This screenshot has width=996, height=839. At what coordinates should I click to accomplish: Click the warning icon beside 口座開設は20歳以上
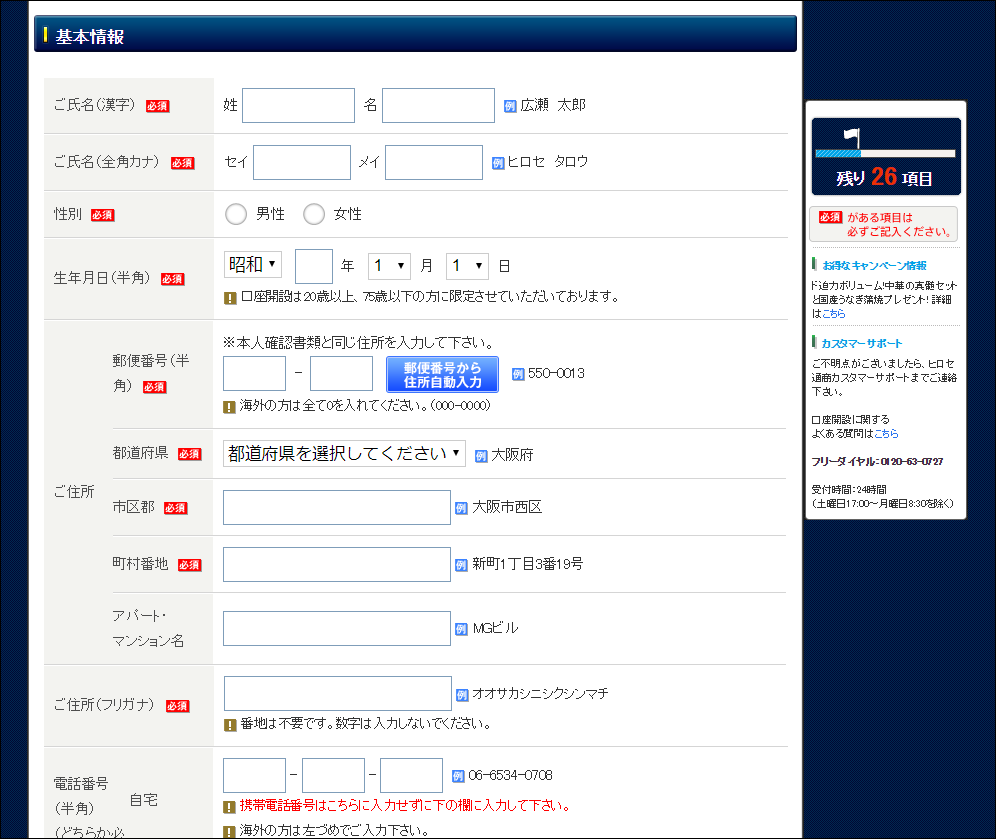pos(230,297)
